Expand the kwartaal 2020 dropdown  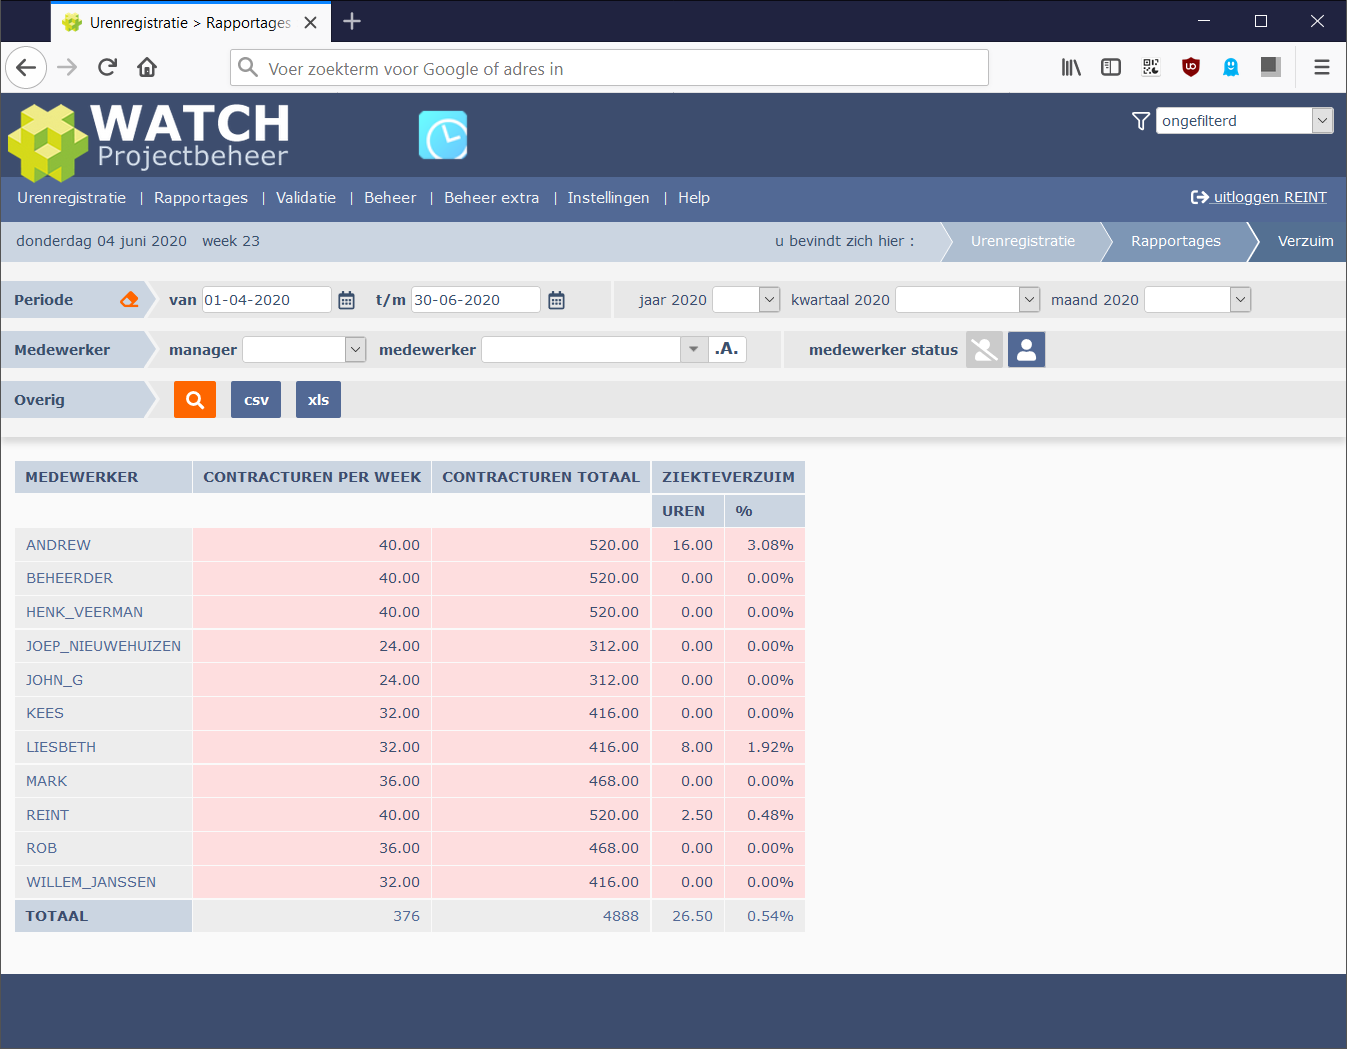tap(968, 299)
